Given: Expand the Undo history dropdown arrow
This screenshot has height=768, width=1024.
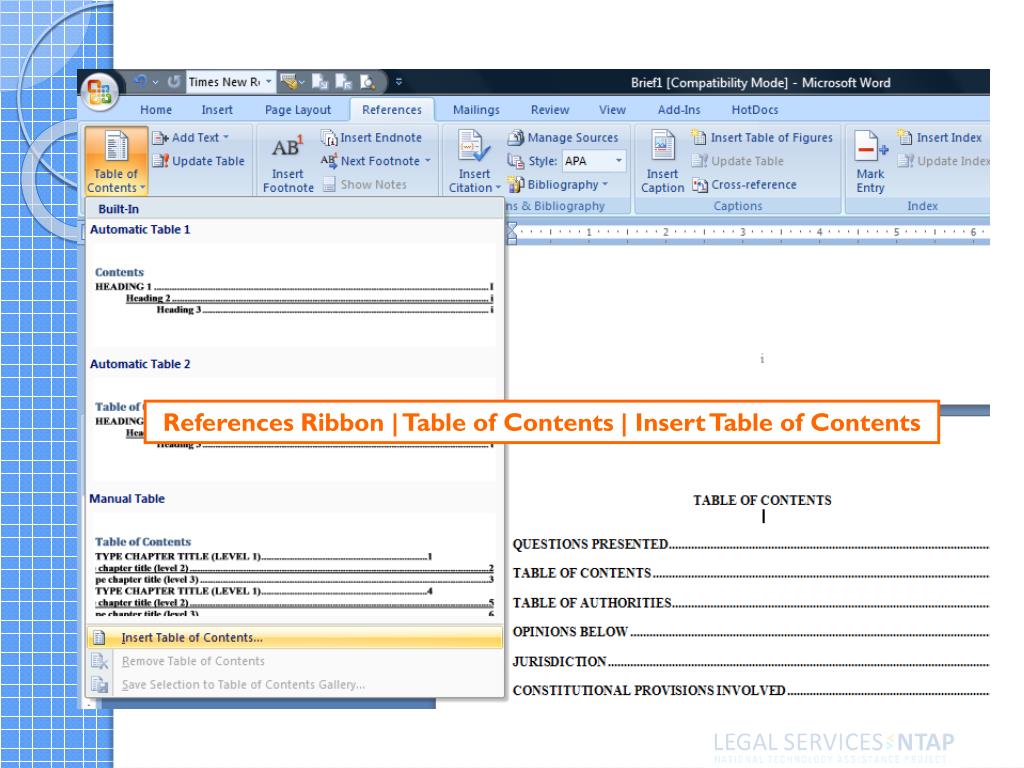Looking at the screenshot, I should coord(155,82).
